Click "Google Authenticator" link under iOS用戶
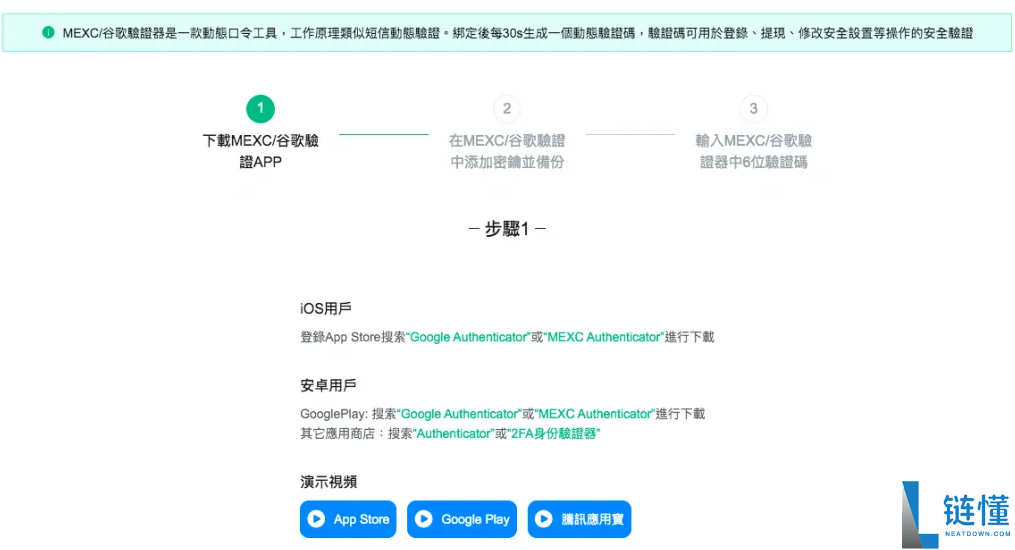Screen dimensions: 1015x550 click(x=469, y=337)
